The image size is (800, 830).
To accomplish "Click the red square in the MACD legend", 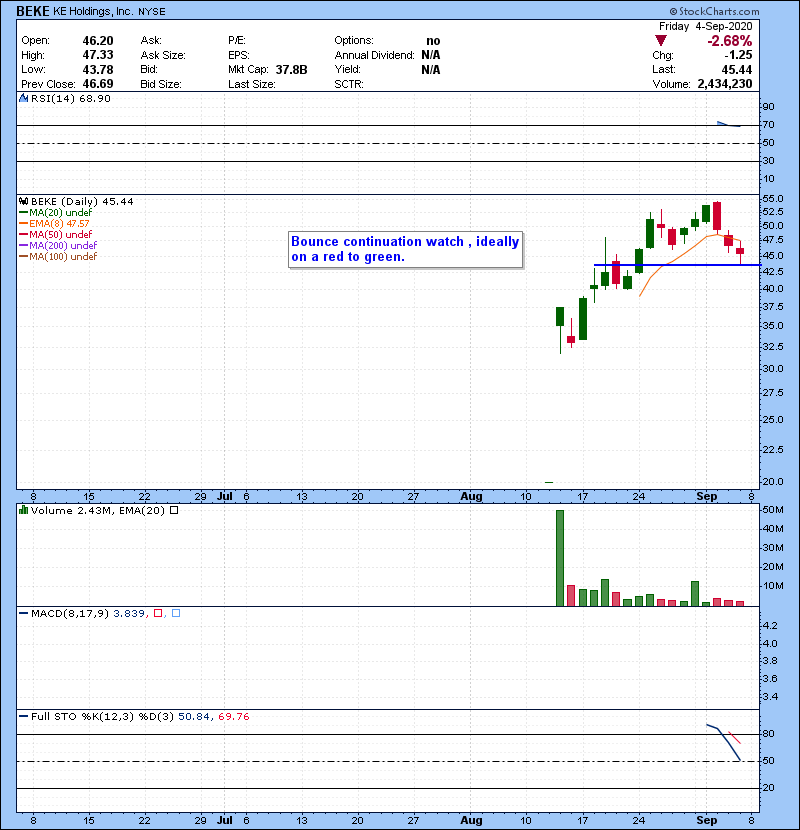I will coord(158,613).
